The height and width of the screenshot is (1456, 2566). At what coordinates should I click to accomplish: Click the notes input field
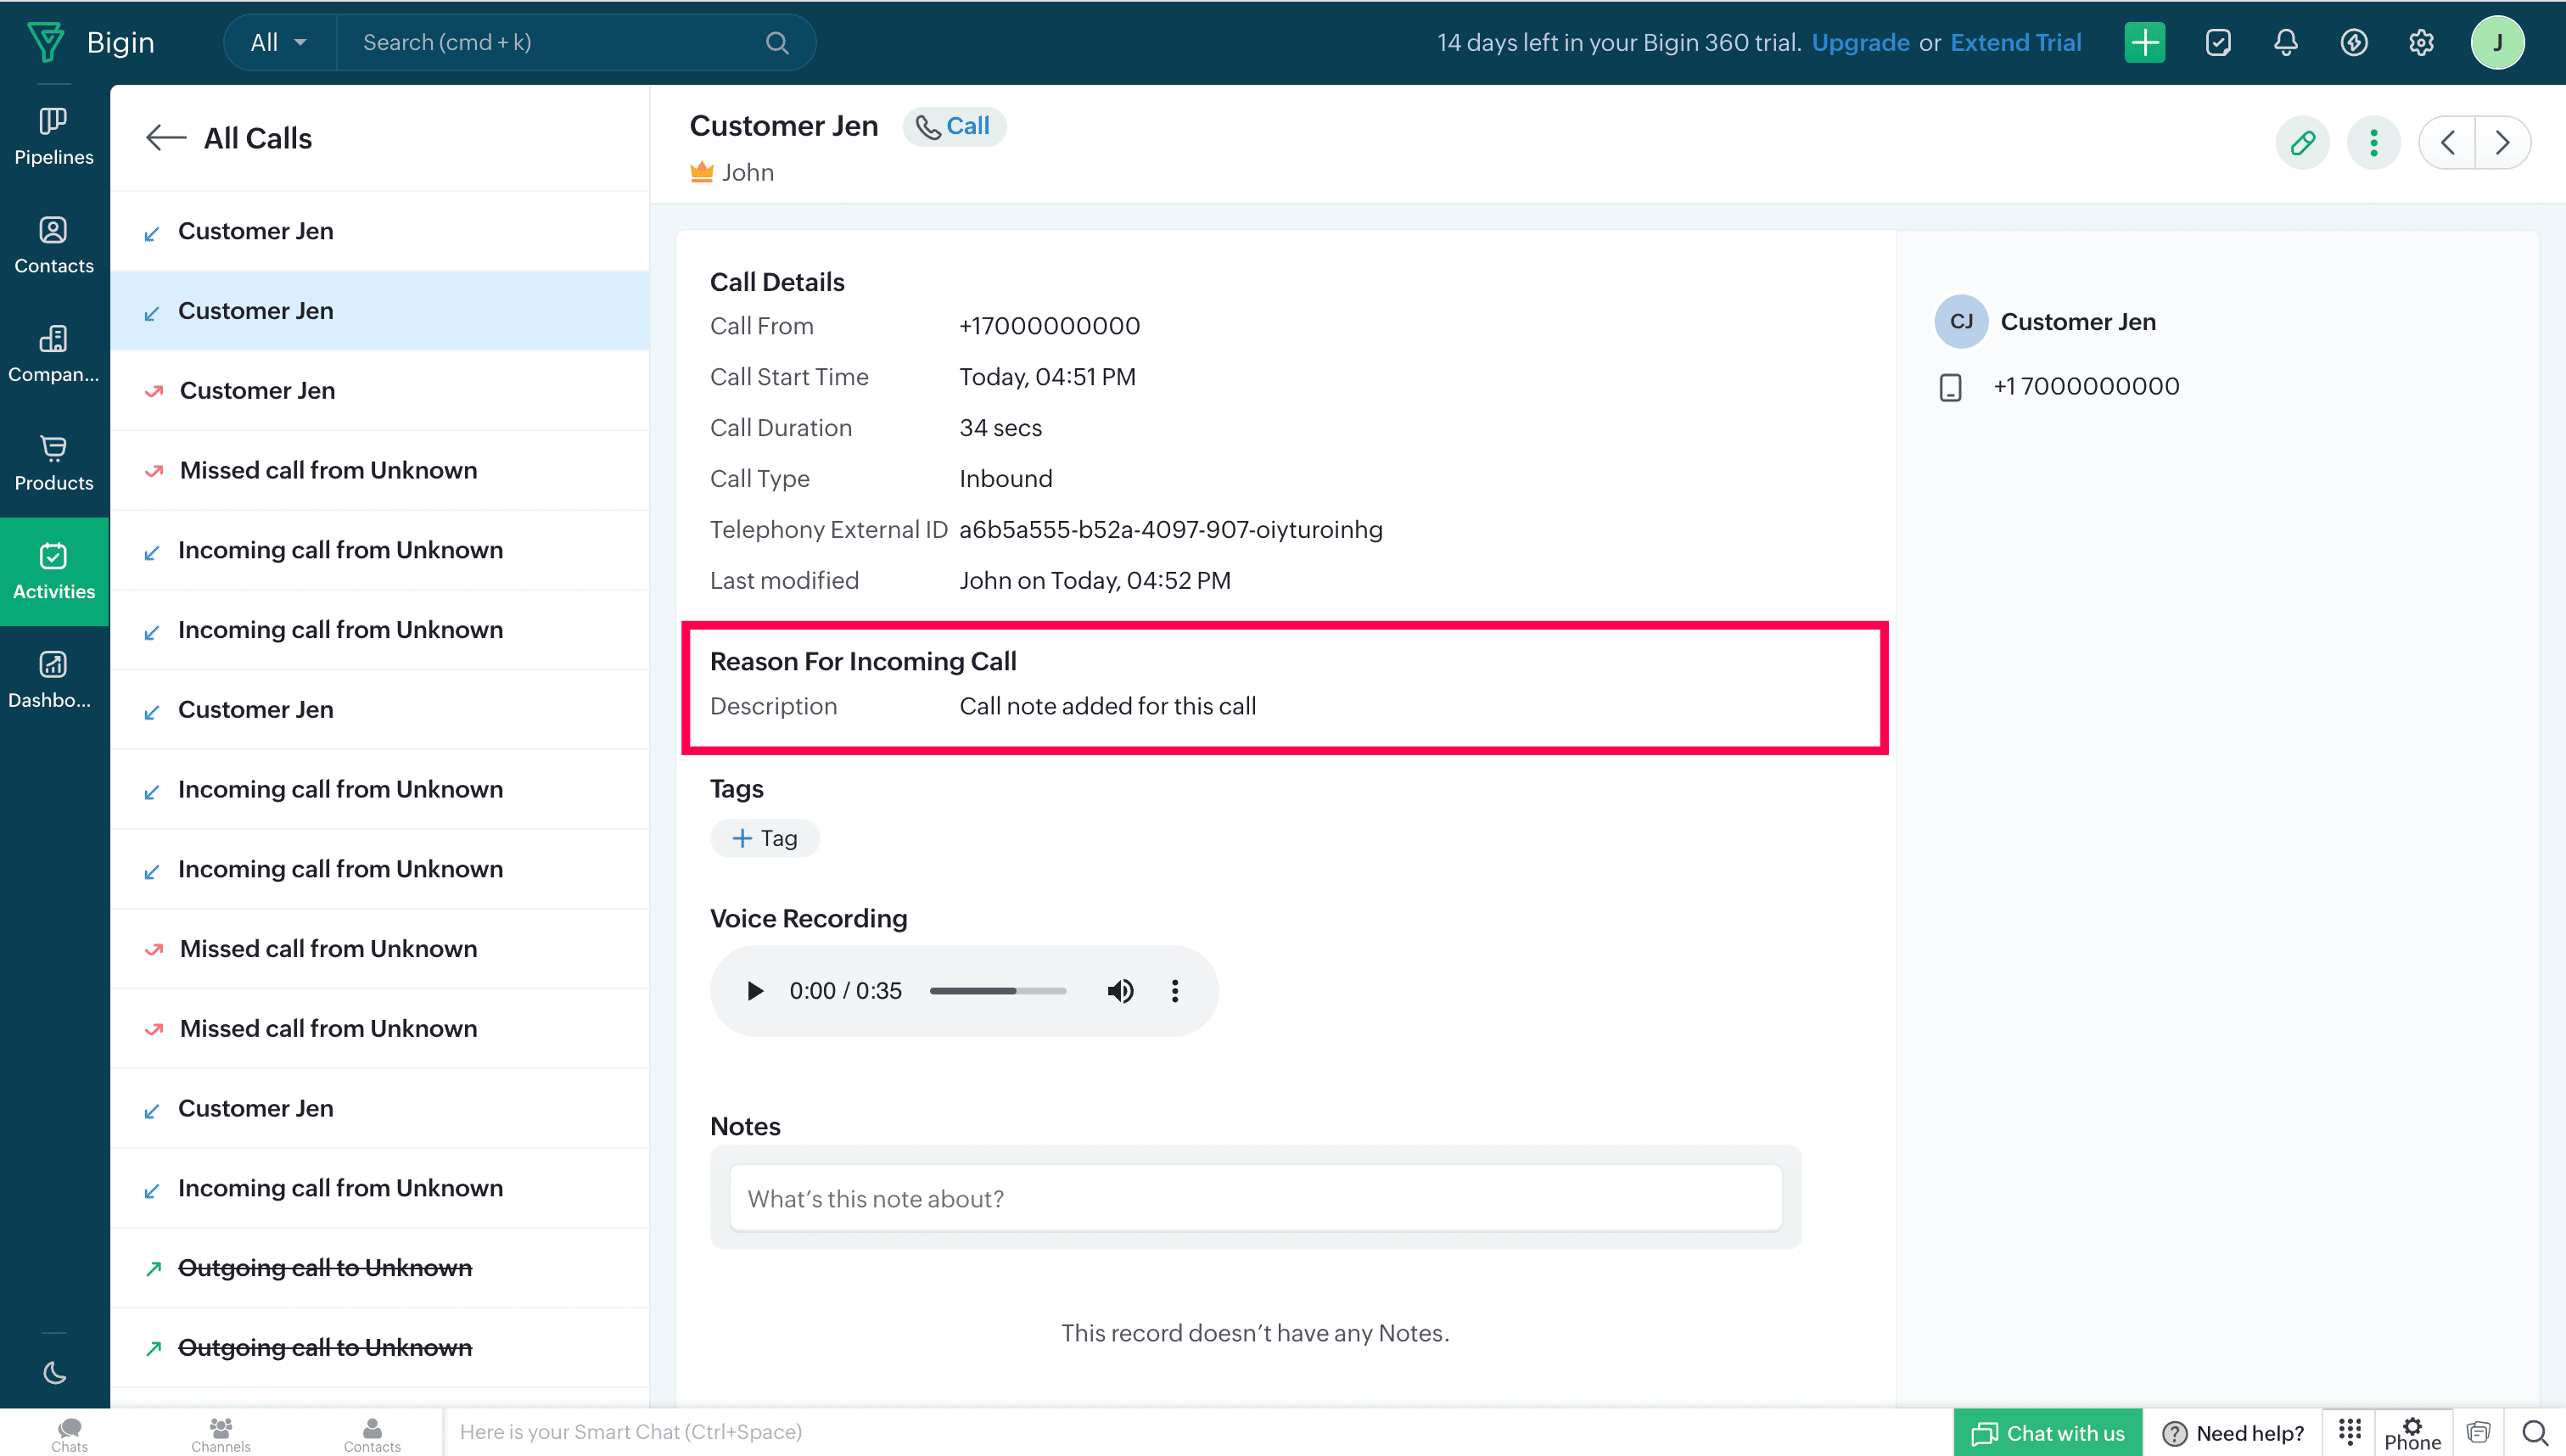tap(1255, 1198)
